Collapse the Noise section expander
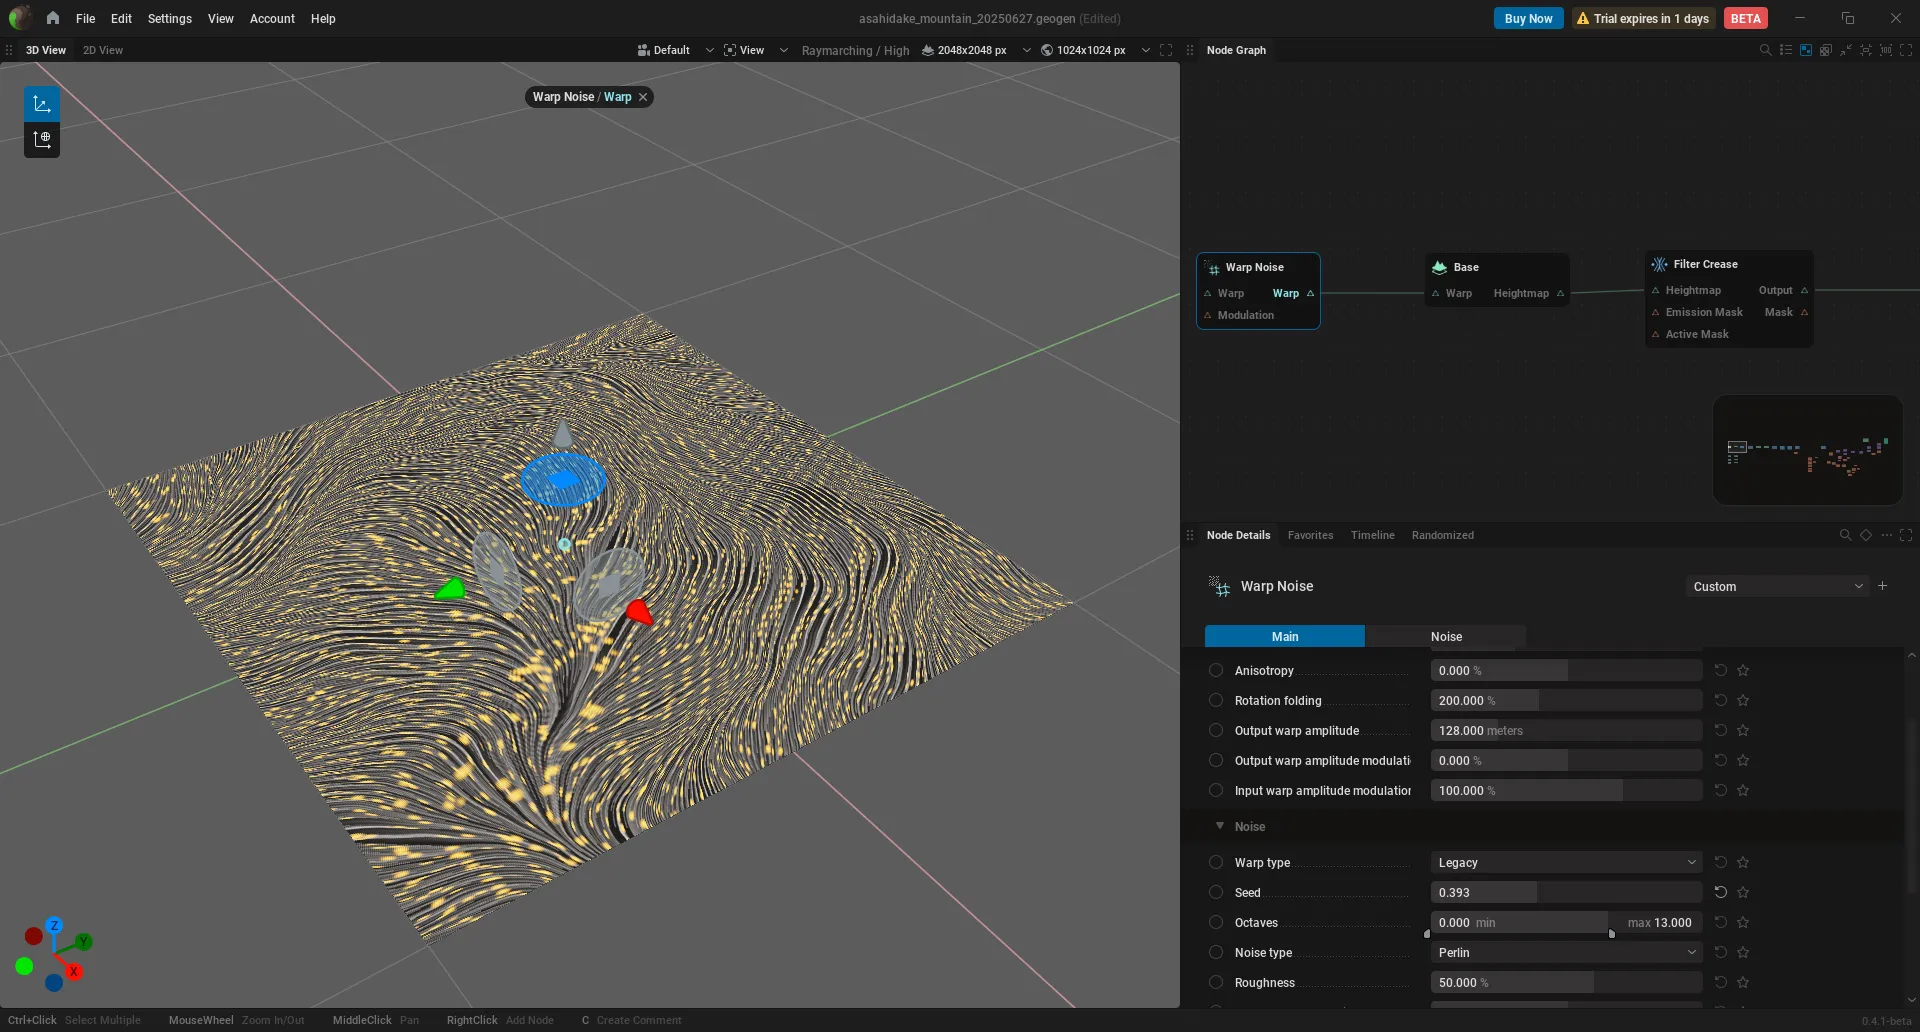 [x=1220, y=826]
